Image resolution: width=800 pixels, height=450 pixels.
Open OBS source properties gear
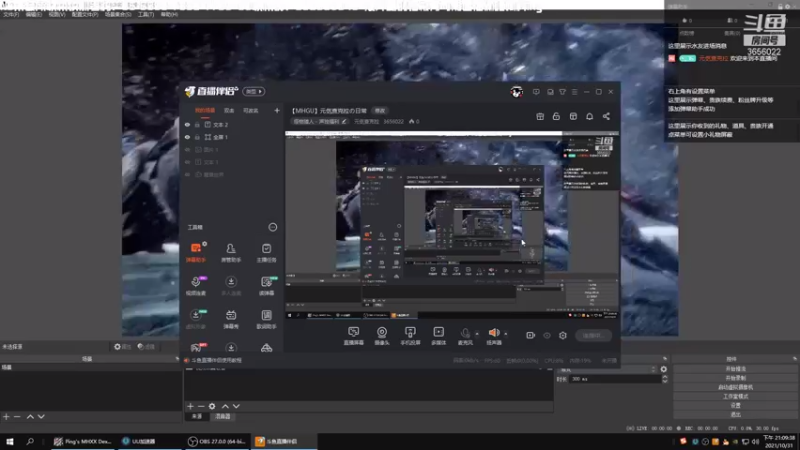(x=212, y=407)
